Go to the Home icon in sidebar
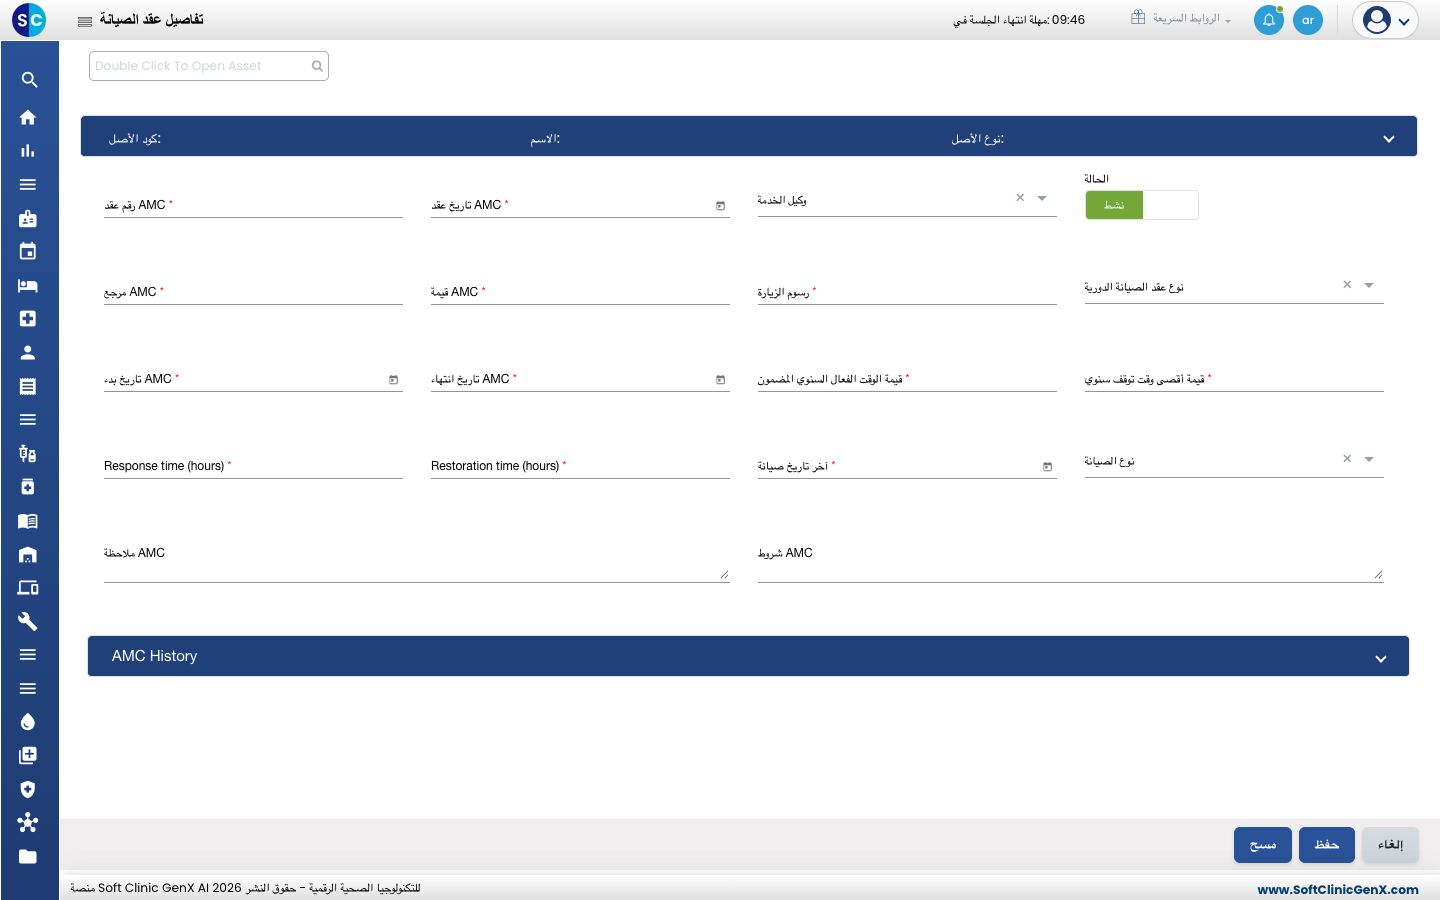 28,117
